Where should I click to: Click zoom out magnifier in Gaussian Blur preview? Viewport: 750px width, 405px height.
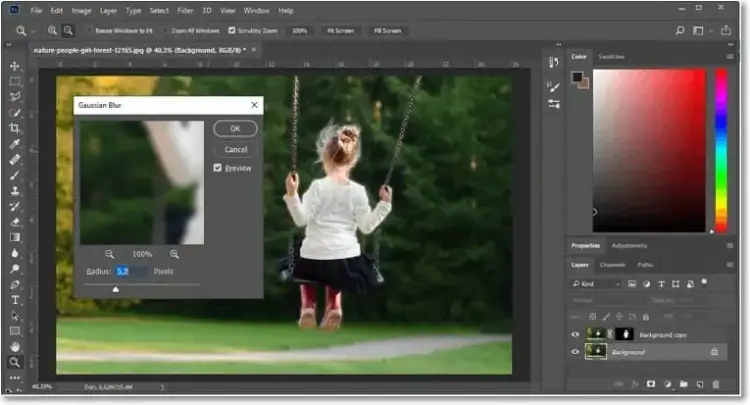[x=109, y=254]
